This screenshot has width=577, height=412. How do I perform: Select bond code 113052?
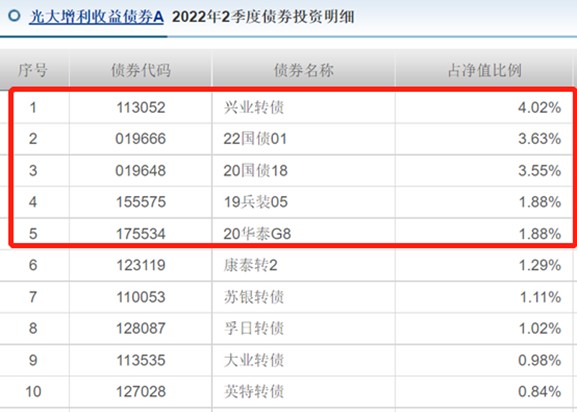click(x=141, y=108)
